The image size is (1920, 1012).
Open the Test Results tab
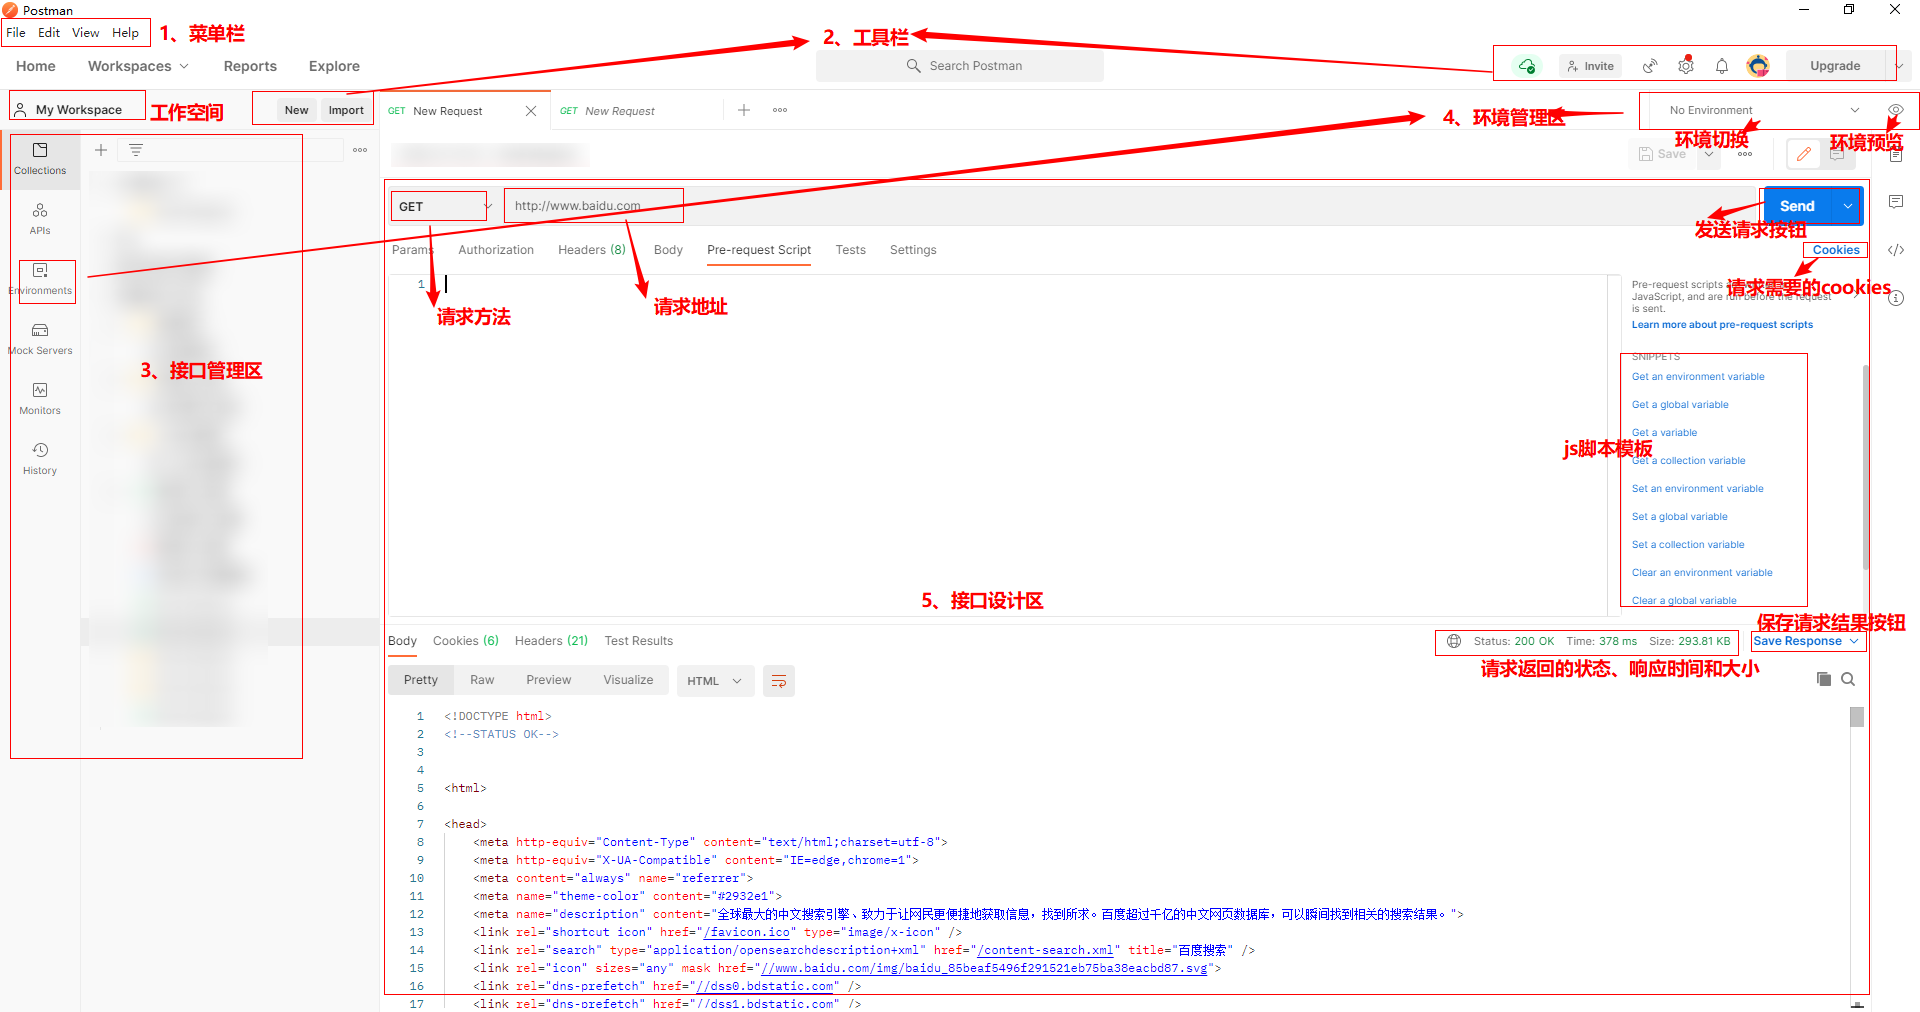[639, 641]
